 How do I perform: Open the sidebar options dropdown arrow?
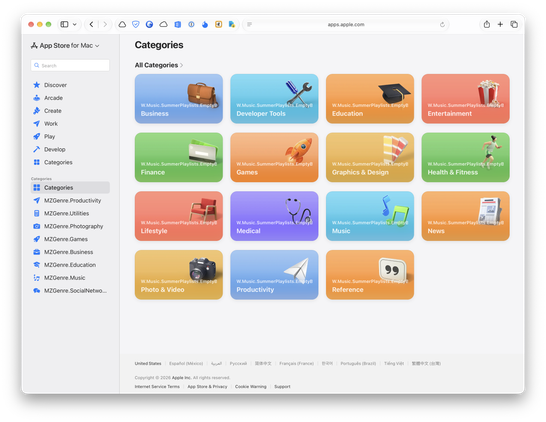click(x=75, y=24)
